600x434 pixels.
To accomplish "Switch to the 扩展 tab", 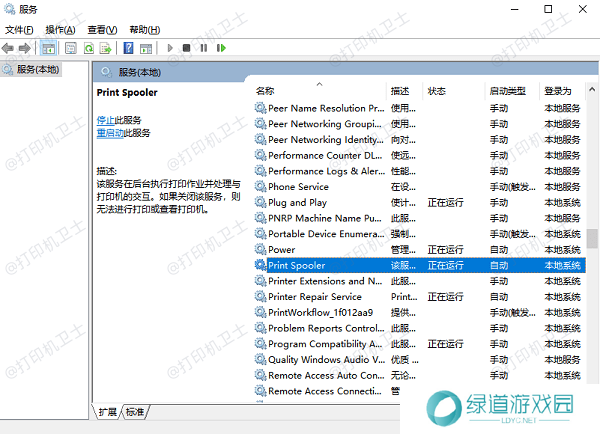I will click(107, 412).
